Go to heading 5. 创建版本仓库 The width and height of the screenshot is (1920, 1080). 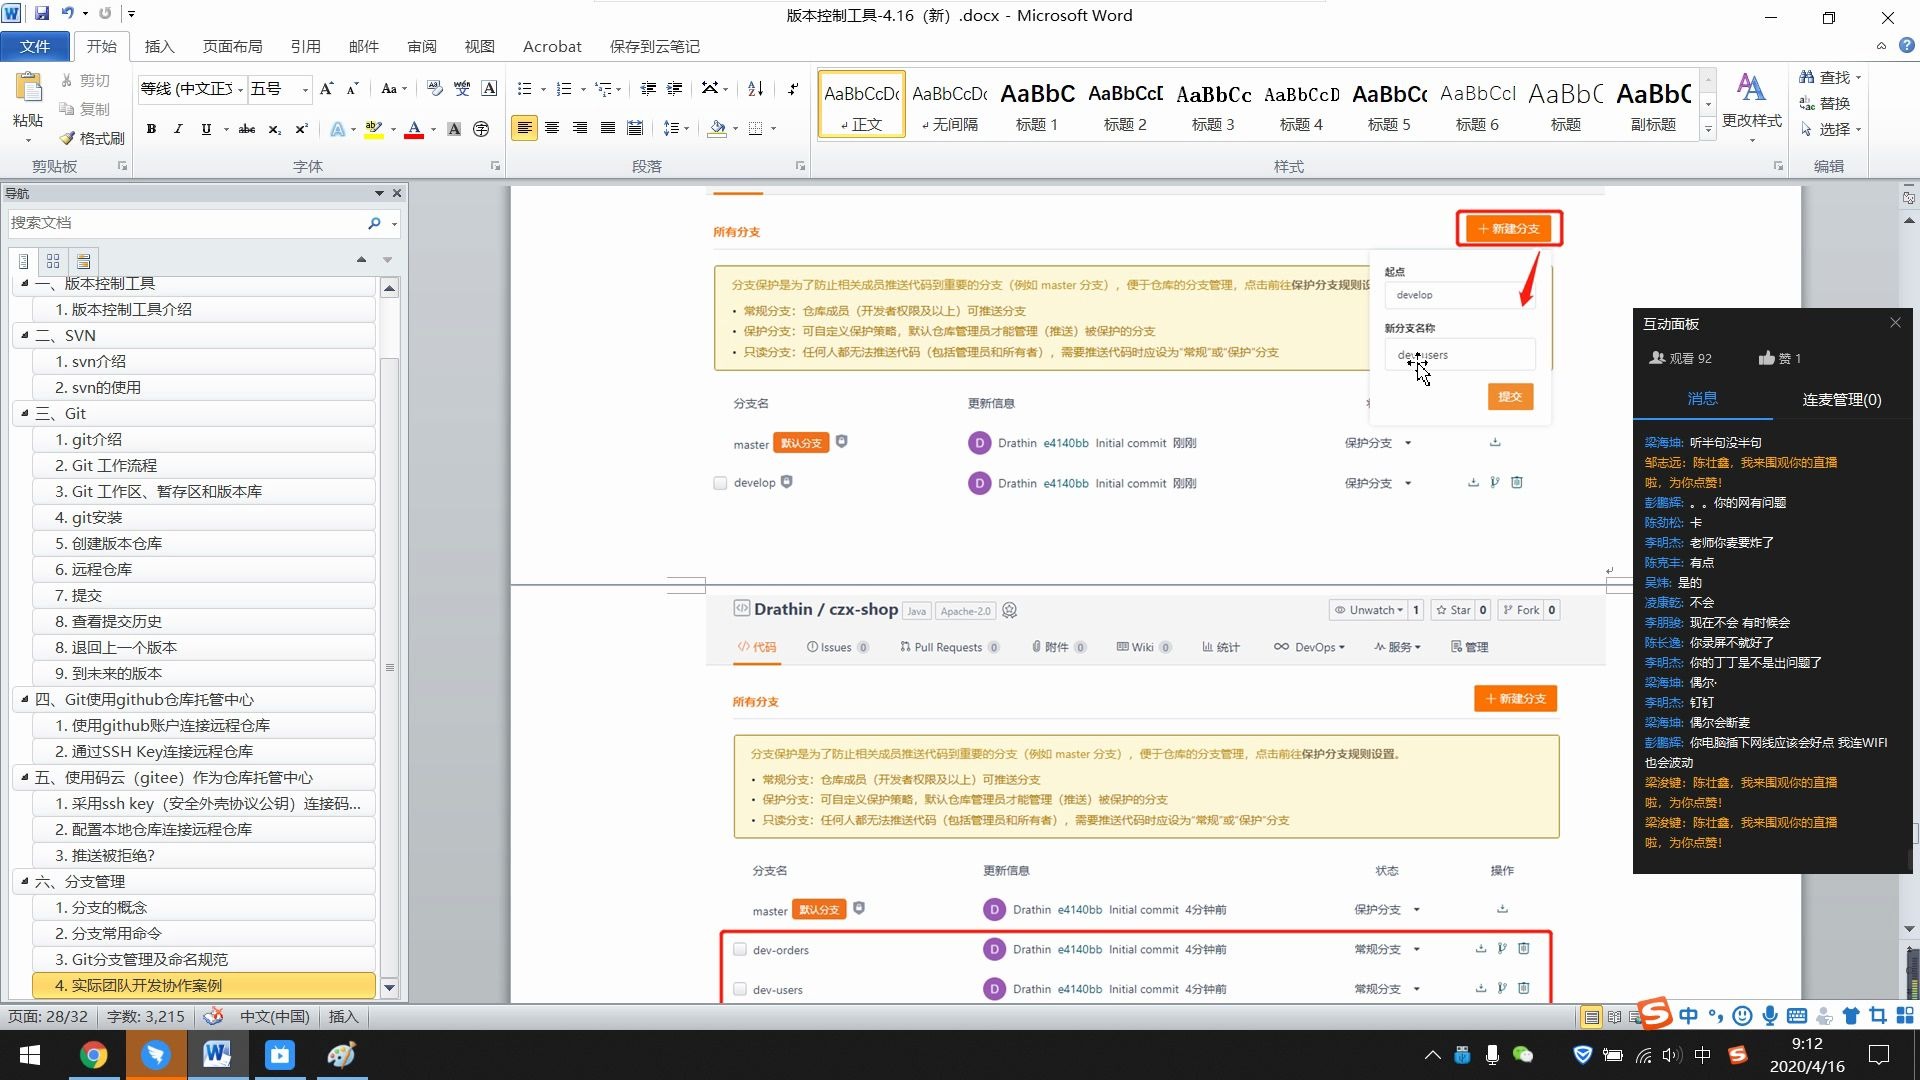[204, 543]
